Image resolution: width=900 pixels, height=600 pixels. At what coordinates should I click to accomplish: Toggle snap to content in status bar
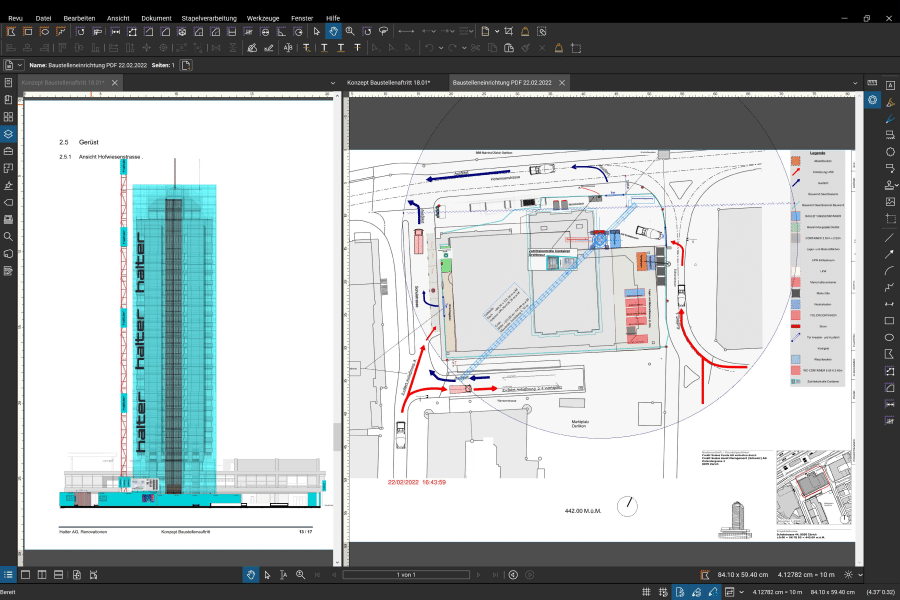click(680, 592)
